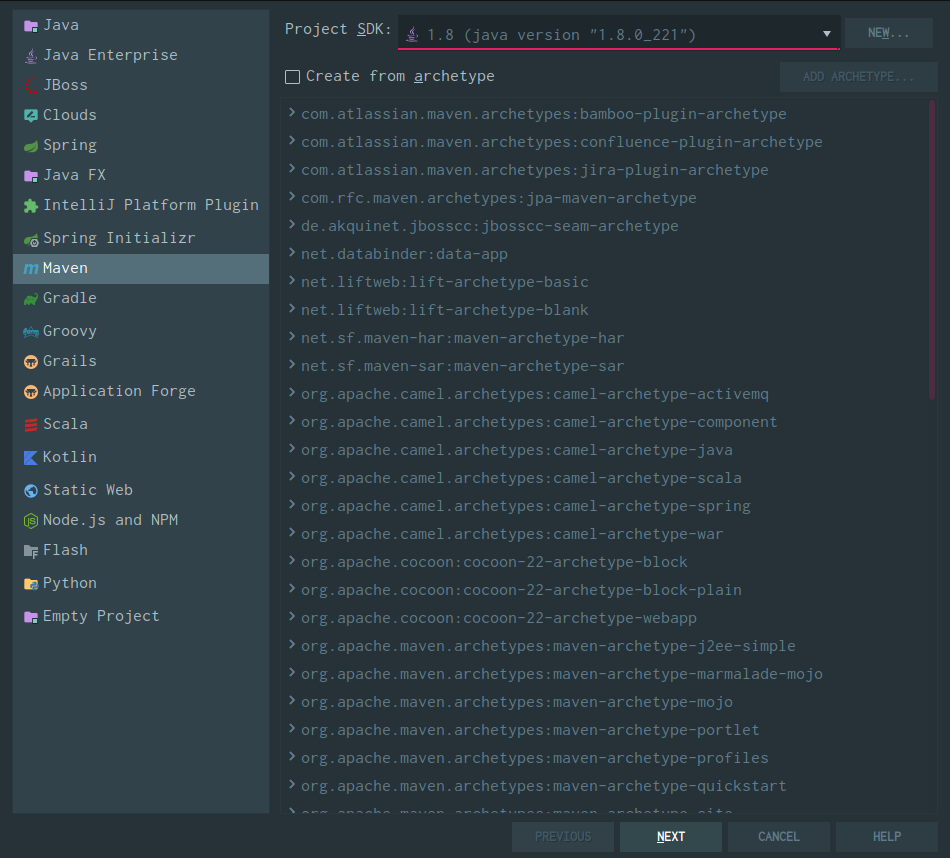
Task: Expand the jbosscc-seam-archetype entry
Action: (x=292, y=225)
